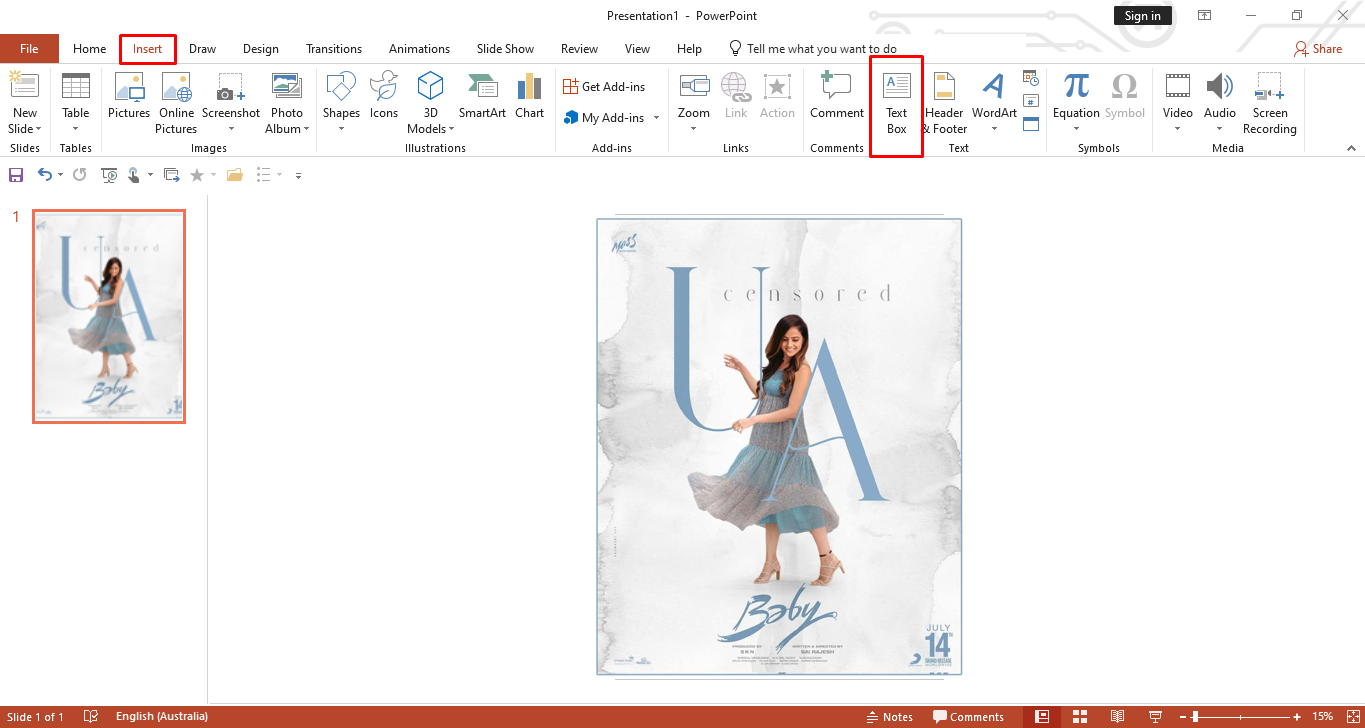Click the Save icon in quick access toolbar
The width and height of the screenshot is (1365, 728).
[16, 175]
